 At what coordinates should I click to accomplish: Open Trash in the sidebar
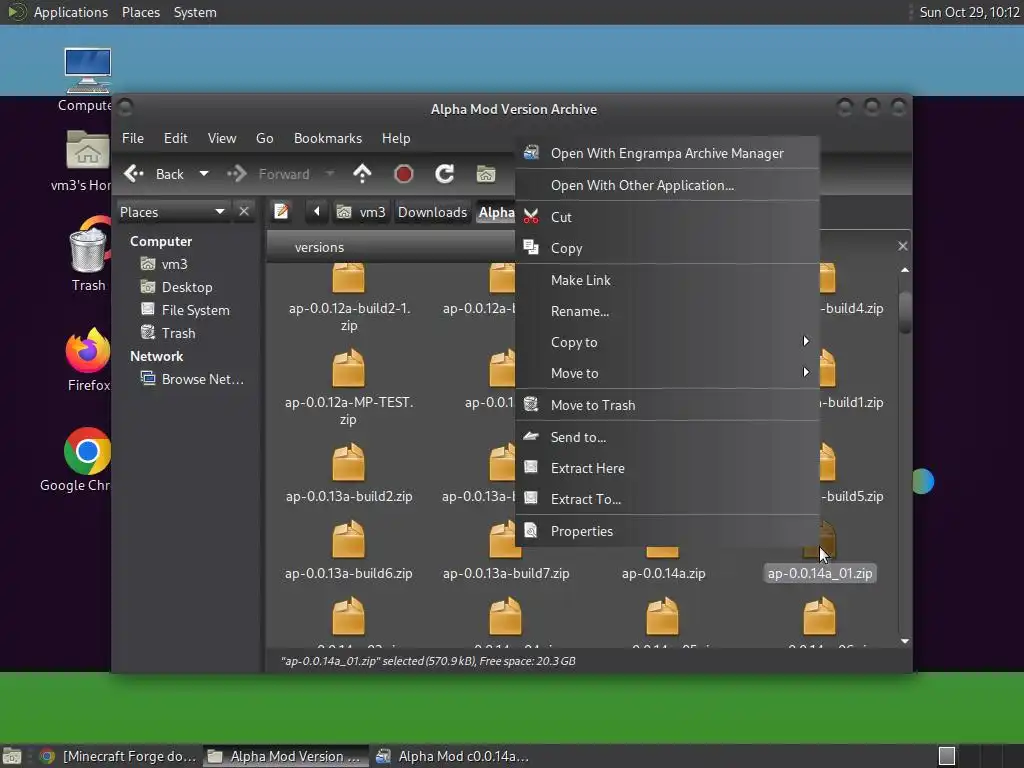coord(178,333)
